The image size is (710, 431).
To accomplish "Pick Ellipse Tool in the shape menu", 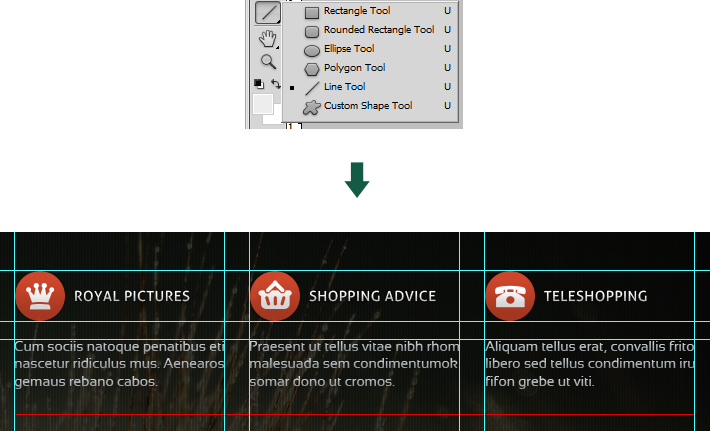I will [348, 49].
